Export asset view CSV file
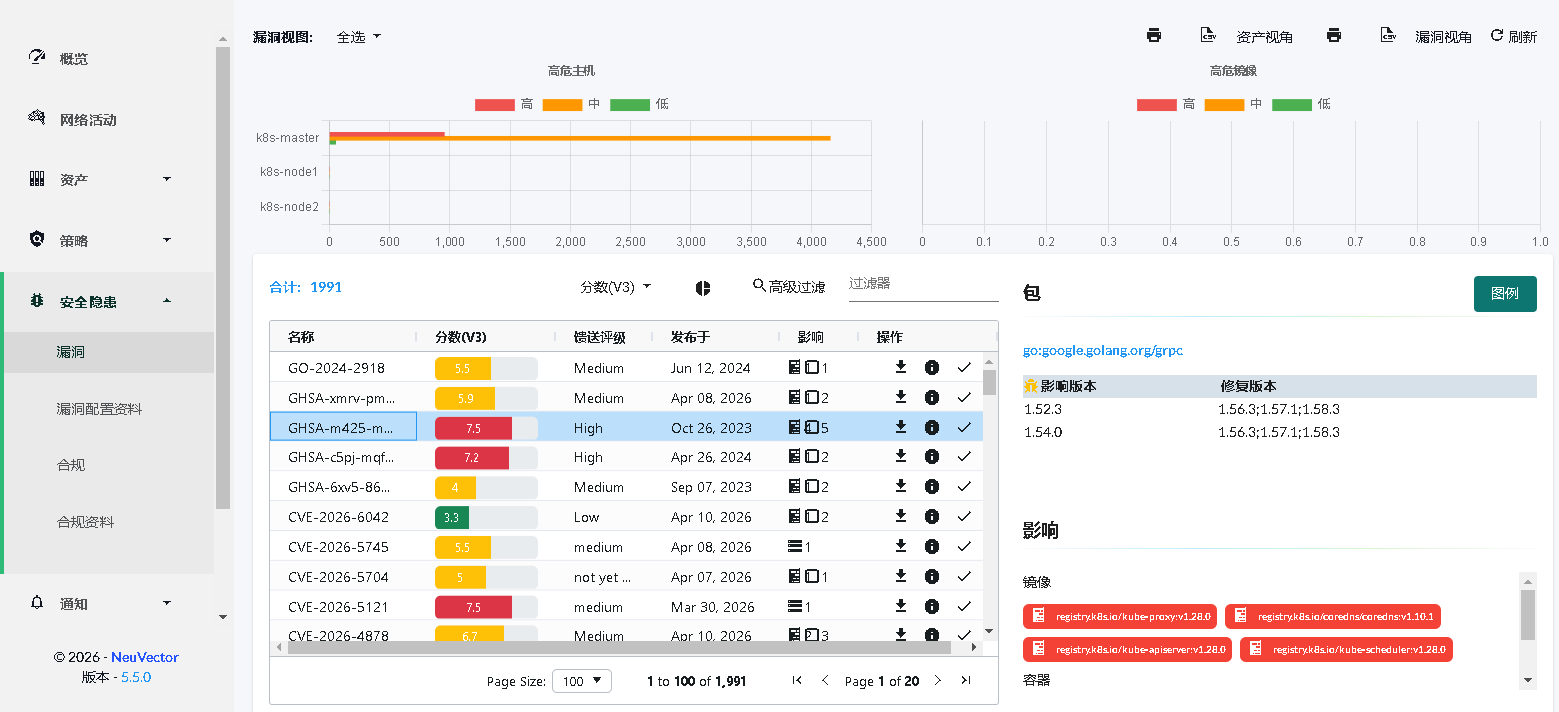The width and height of the screenshot is (1559, 712). pyautogui.click(x=1208, y=36)
